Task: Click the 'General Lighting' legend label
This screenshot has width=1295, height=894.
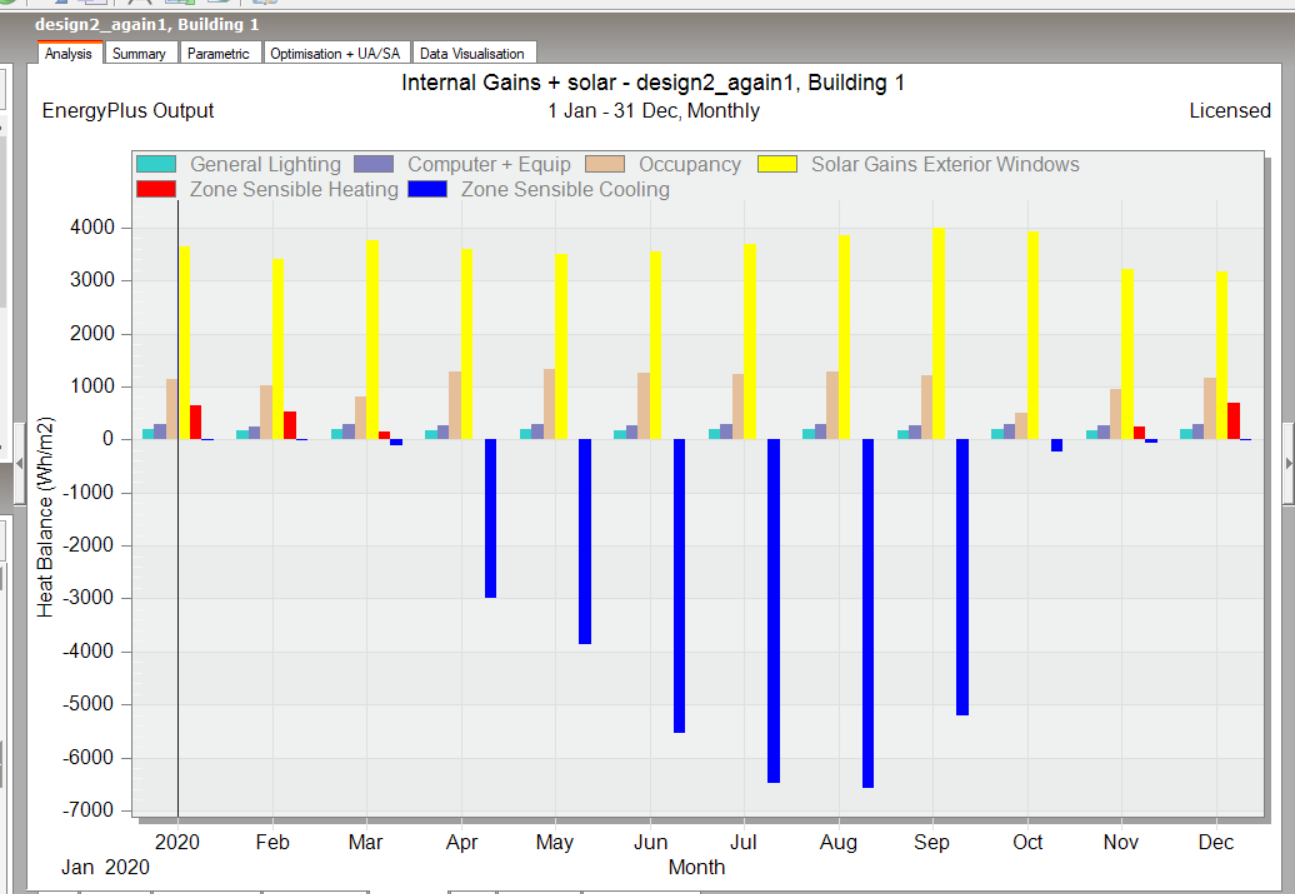Action: (x=265, y=164)
